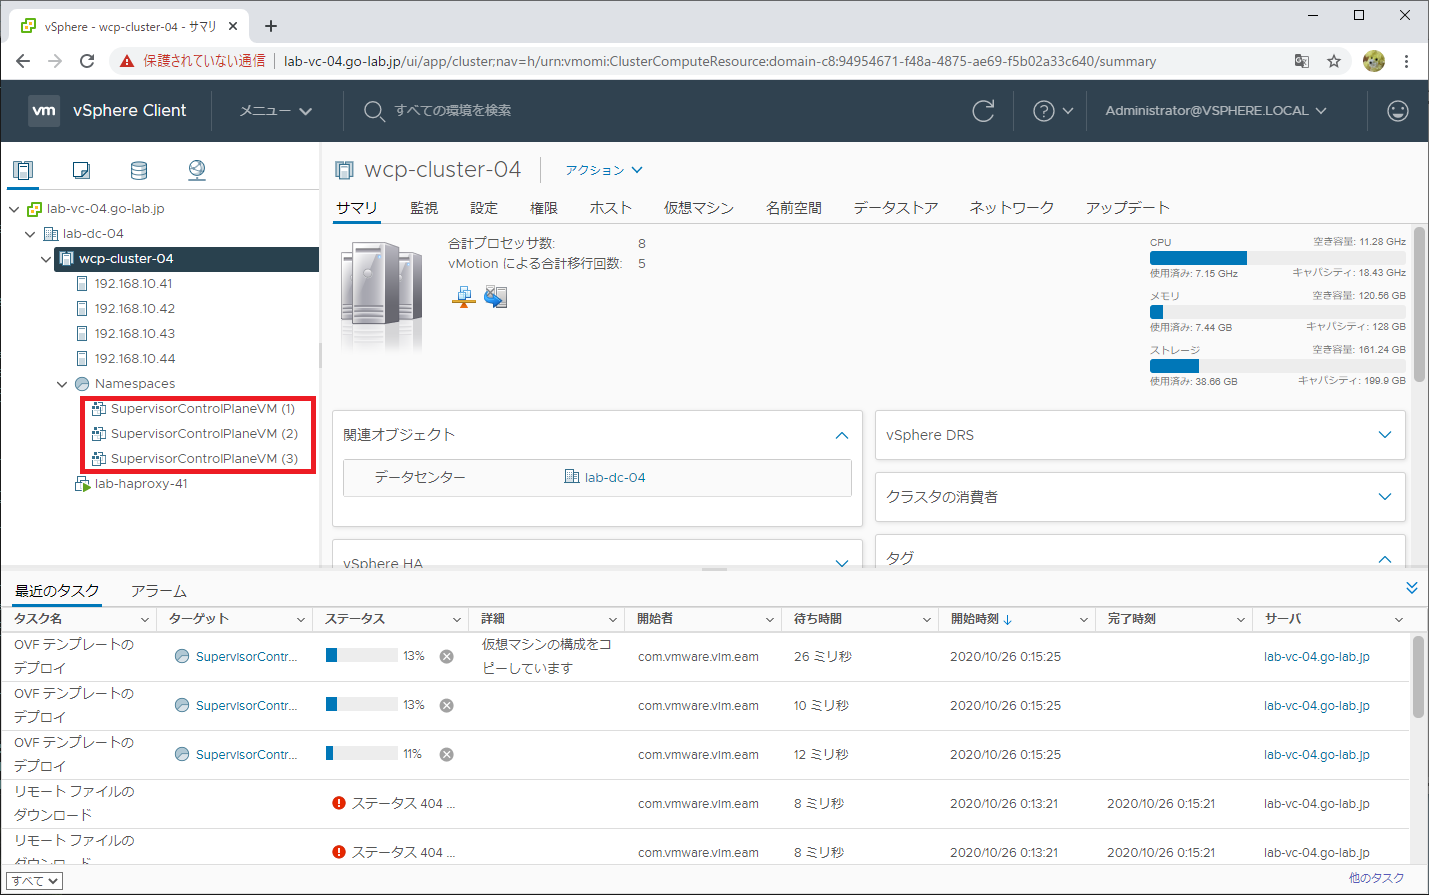Click the メモリ usage bar
Viewport: 1429px width, 895px height.
1278,312
